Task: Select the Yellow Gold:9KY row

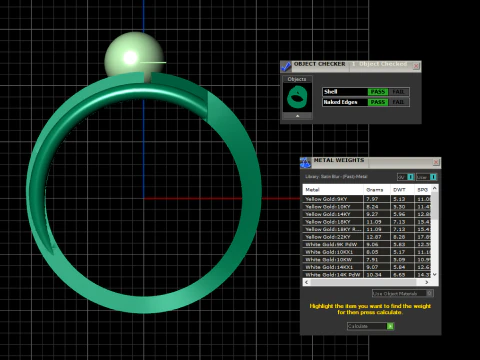Action: (x=367, y=199)
